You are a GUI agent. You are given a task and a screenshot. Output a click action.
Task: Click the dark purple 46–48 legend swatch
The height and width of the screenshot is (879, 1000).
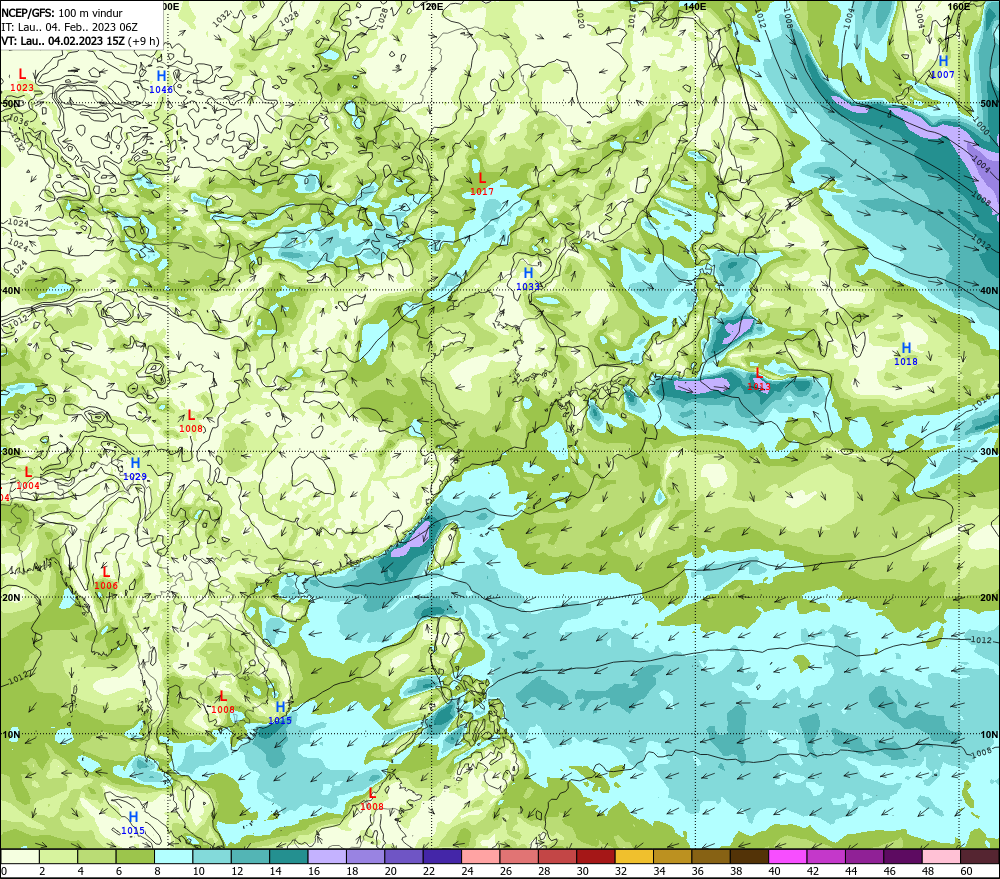coord(902,856)
